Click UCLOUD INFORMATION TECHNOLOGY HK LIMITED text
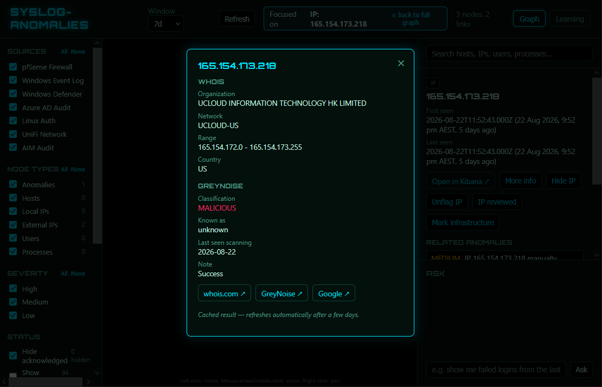This screenshot has width=602, height=387. (282, 103)
